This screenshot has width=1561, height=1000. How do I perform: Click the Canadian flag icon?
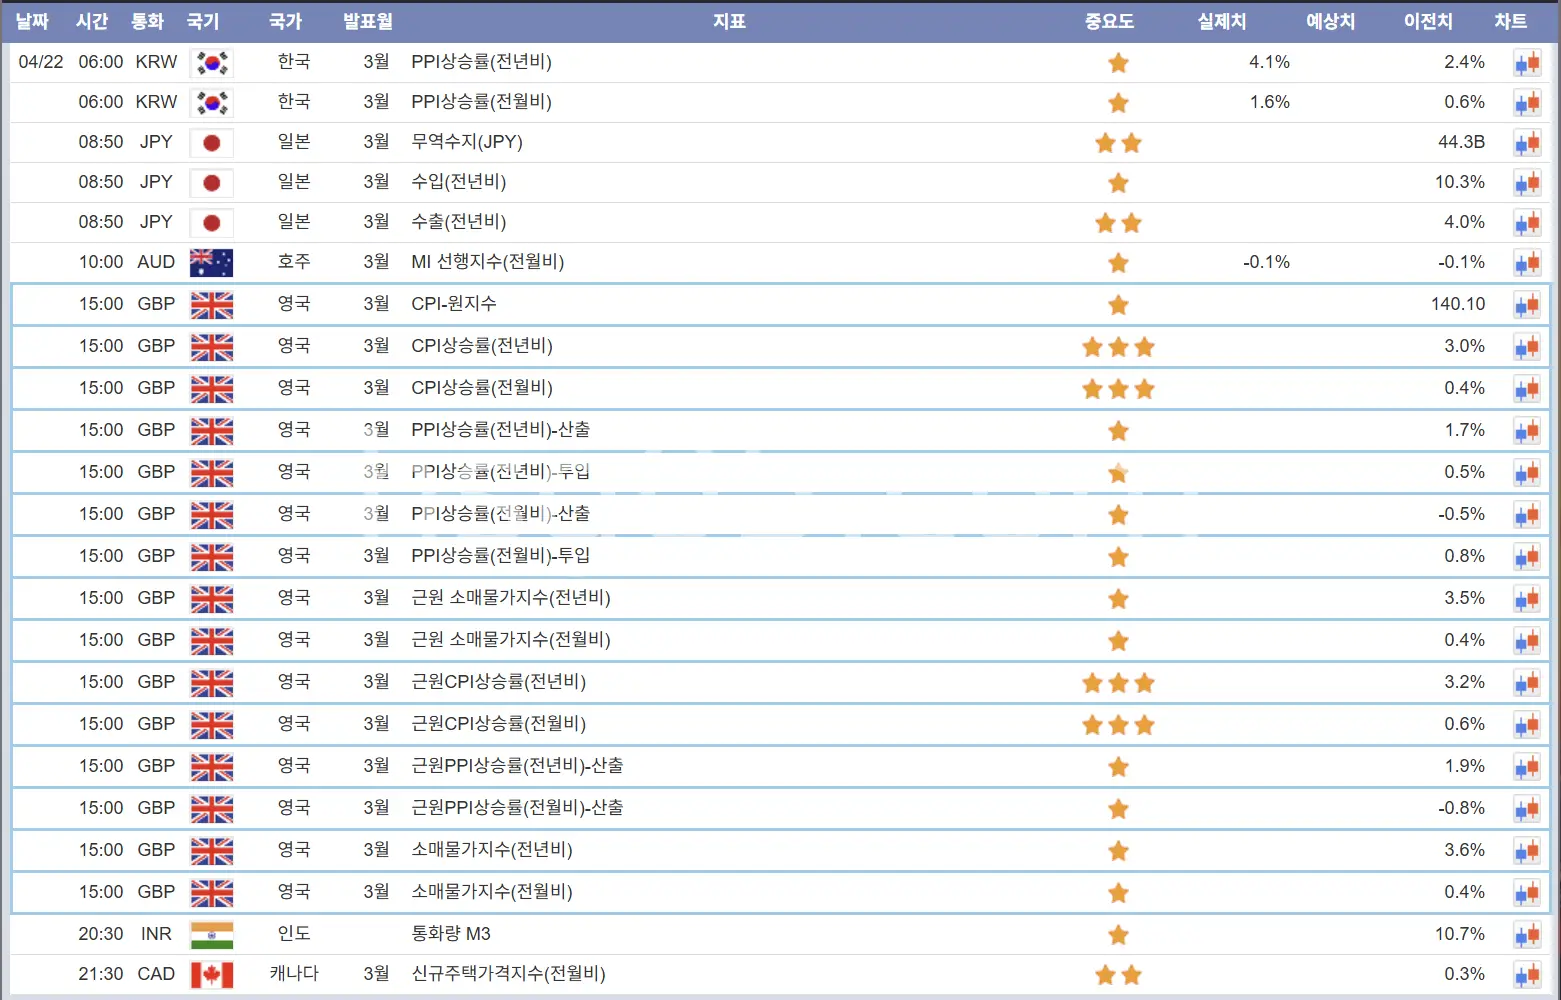point(211,975)
